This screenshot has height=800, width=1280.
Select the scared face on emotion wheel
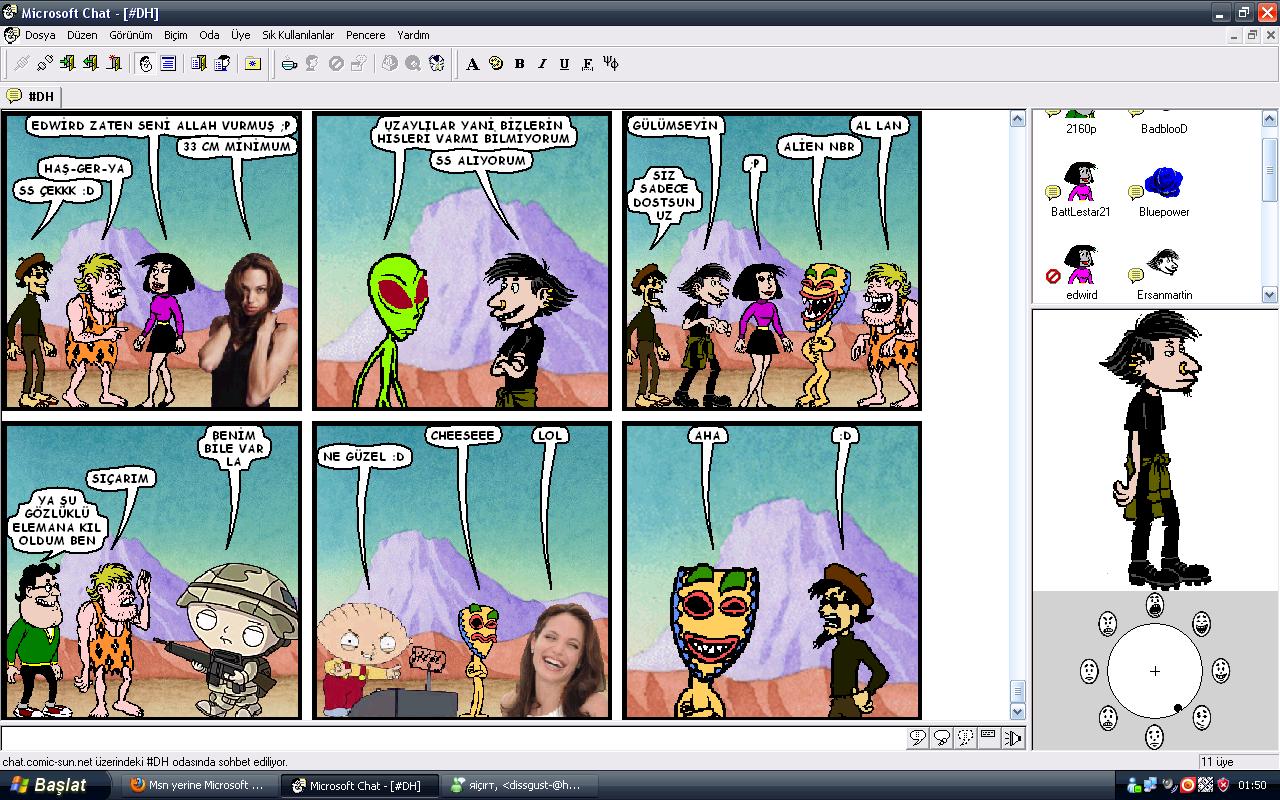(1108, 717)
